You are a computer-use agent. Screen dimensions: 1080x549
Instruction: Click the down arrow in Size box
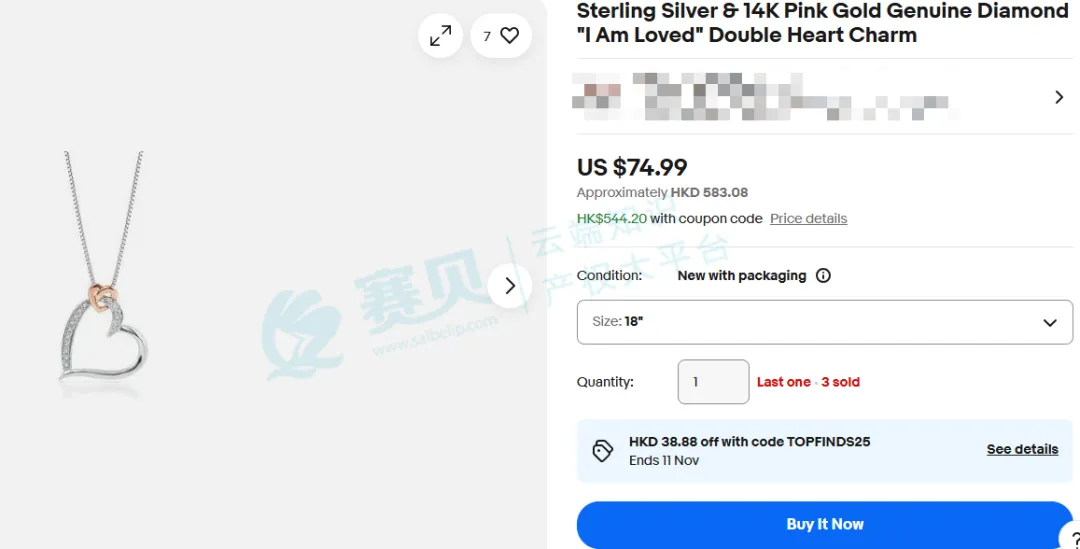click(x=1050, y=322)
